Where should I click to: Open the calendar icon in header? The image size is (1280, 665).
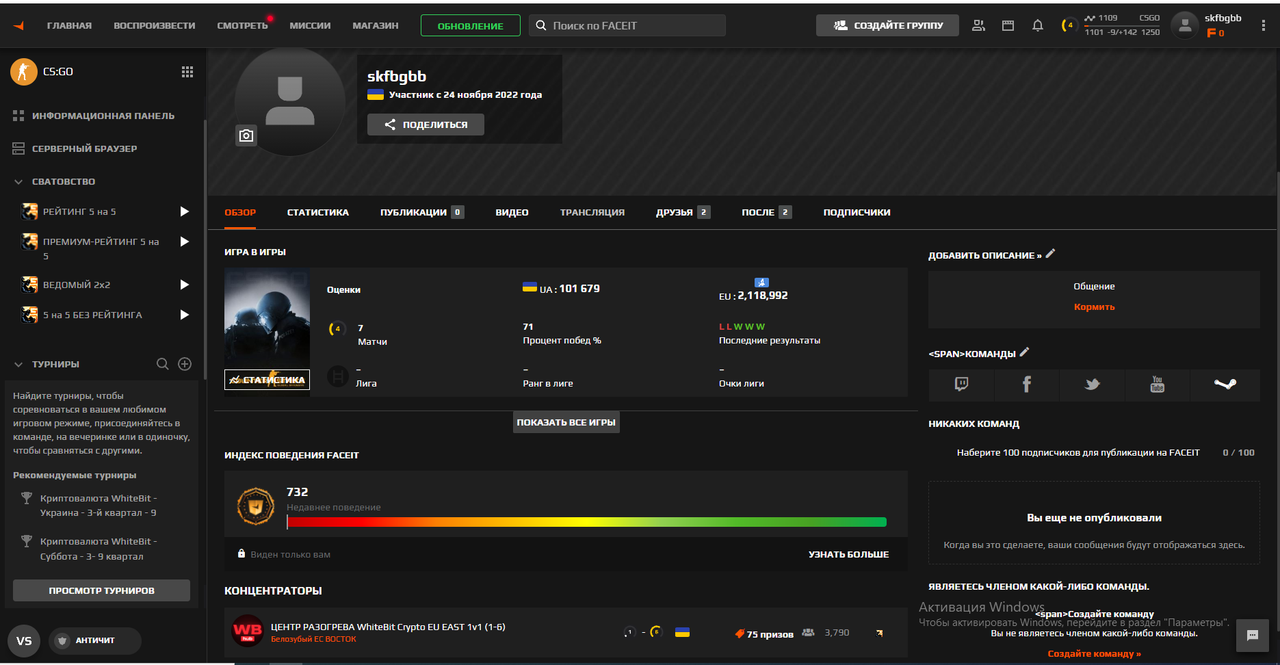(x=1008, y=25)
